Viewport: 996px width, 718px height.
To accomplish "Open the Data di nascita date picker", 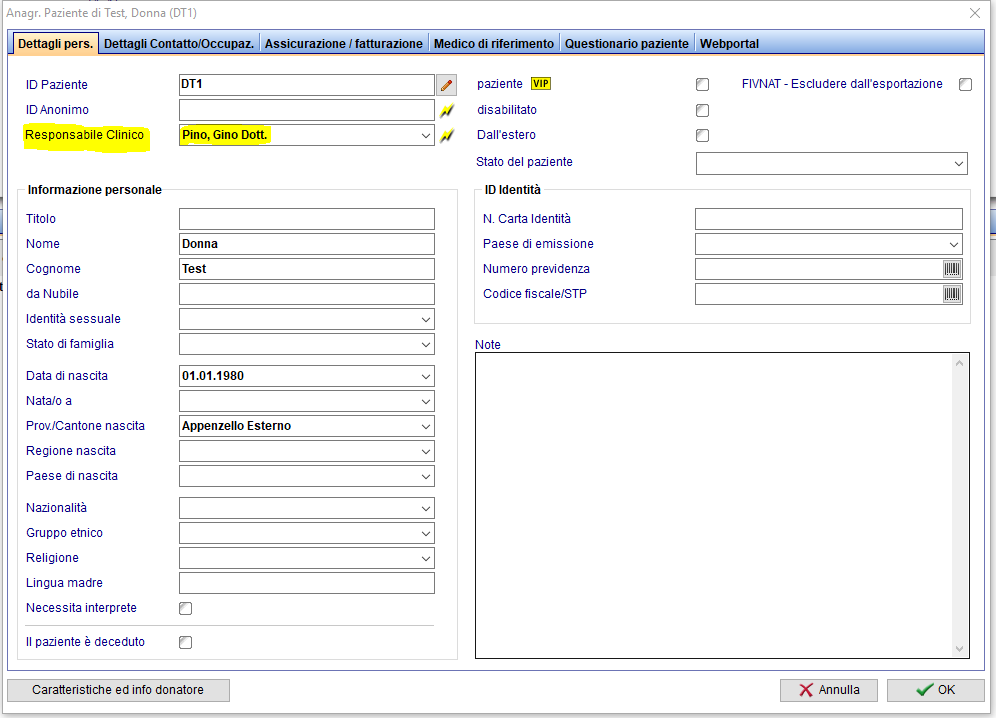I will coord(426,376).
